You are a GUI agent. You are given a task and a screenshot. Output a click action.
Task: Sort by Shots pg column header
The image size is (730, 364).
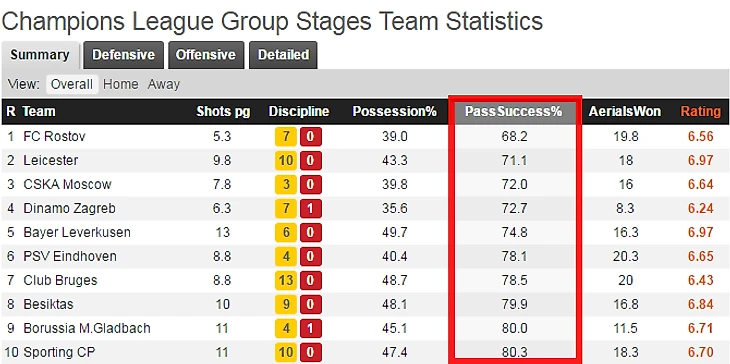pos(223,112)
